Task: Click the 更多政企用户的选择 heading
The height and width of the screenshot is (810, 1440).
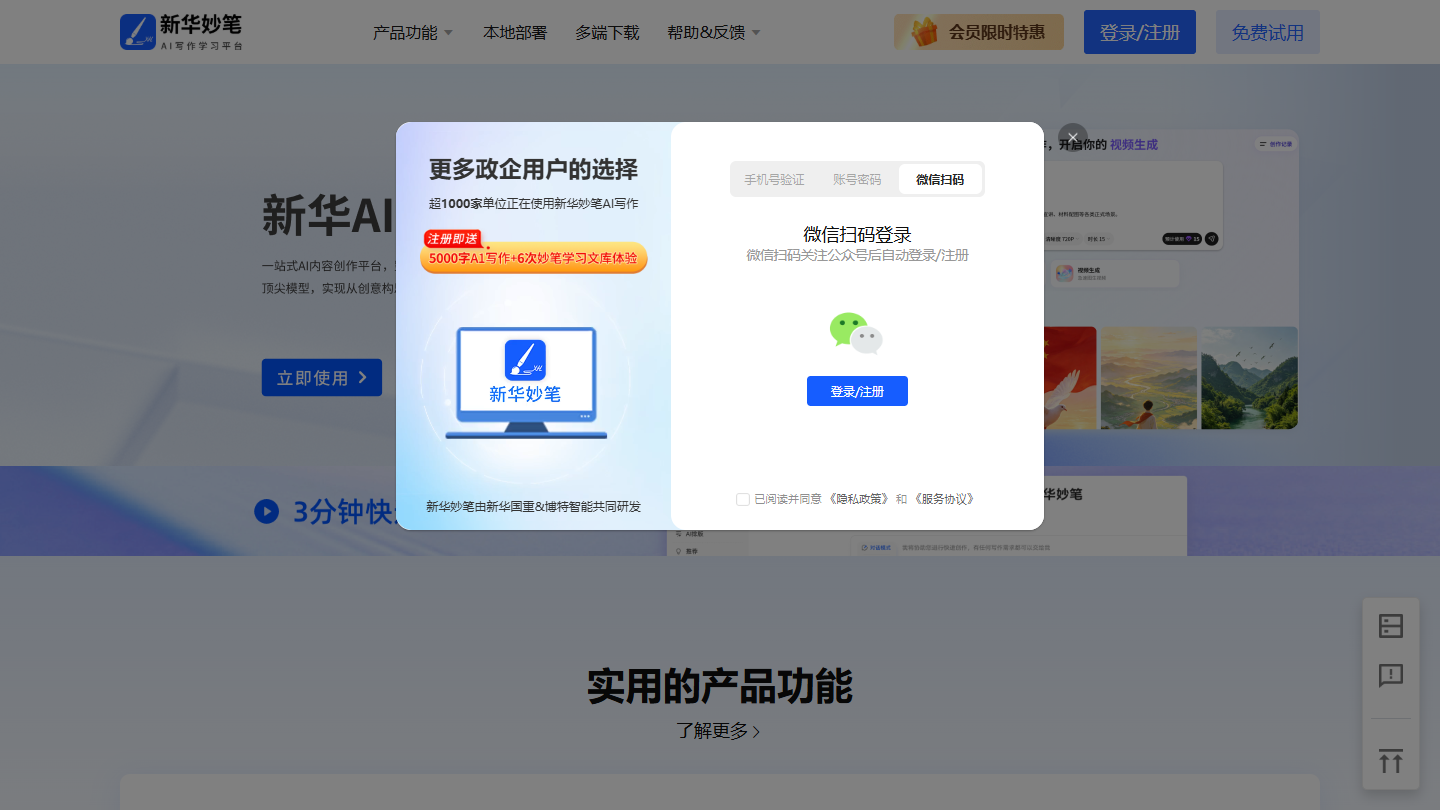Action: point(533,169)
